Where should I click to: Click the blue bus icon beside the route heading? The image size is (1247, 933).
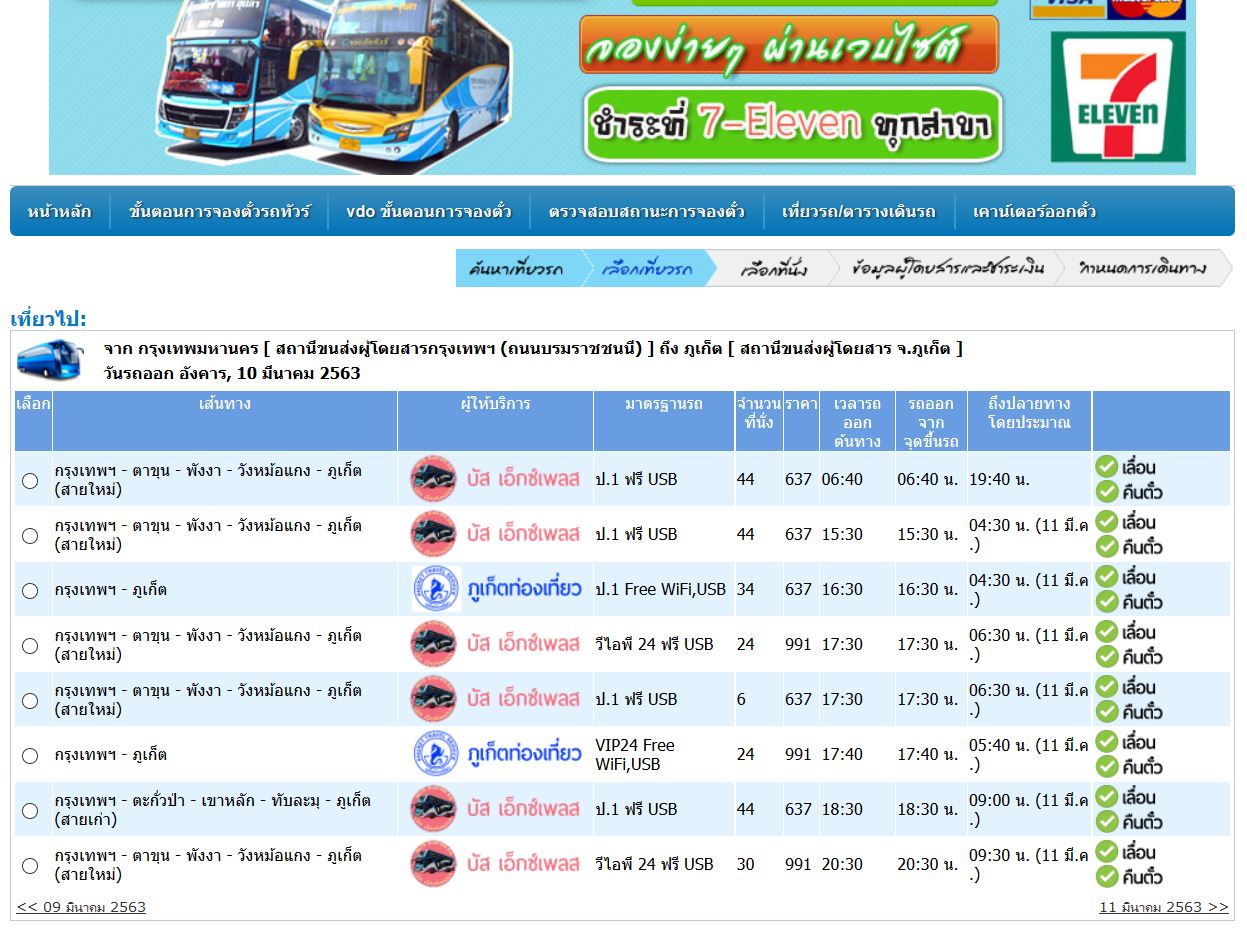[x=51, y=360]
